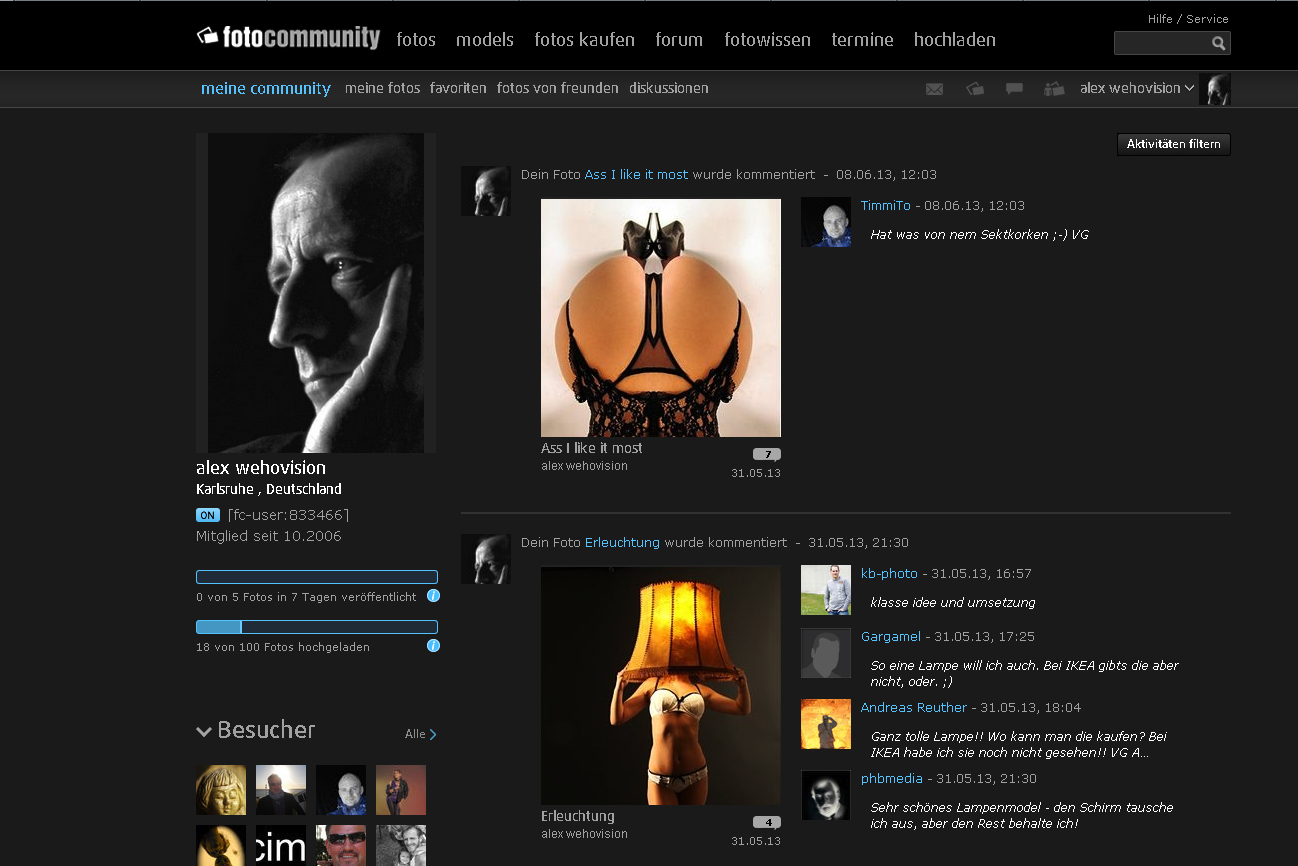
Task: Collapse the Besucher section
Action: (204, 731)
